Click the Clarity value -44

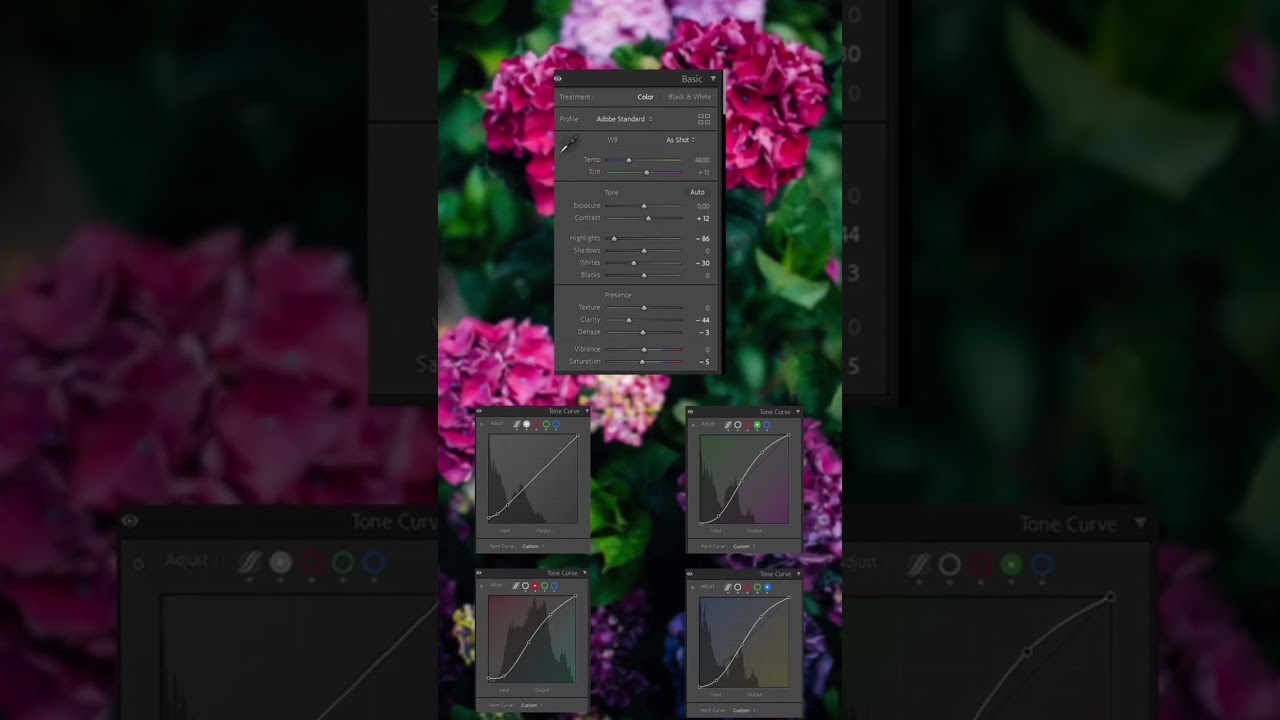(703, 320)
